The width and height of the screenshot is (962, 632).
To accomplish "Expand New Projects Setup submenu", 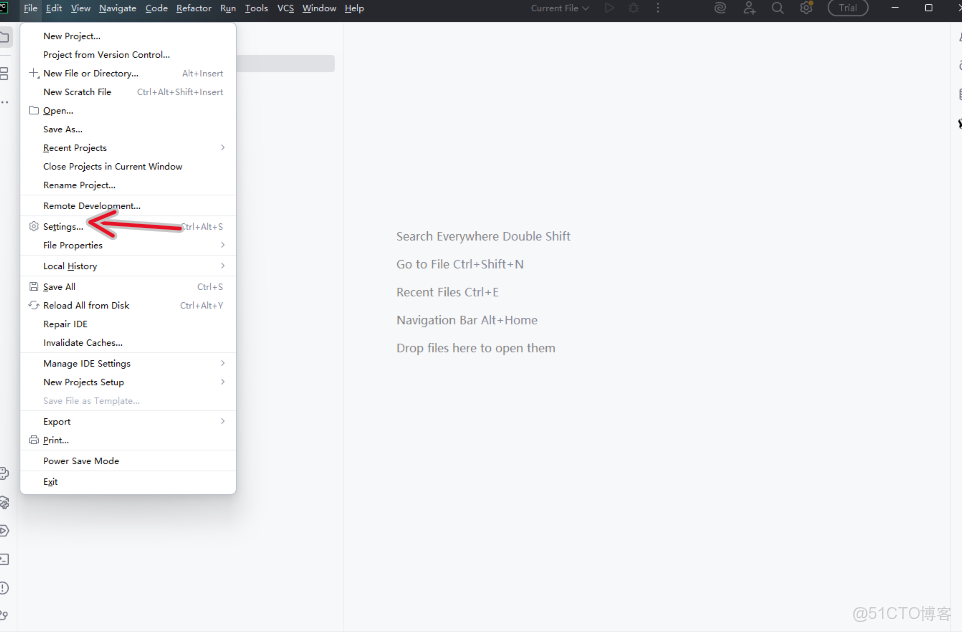I will [128, 382].
